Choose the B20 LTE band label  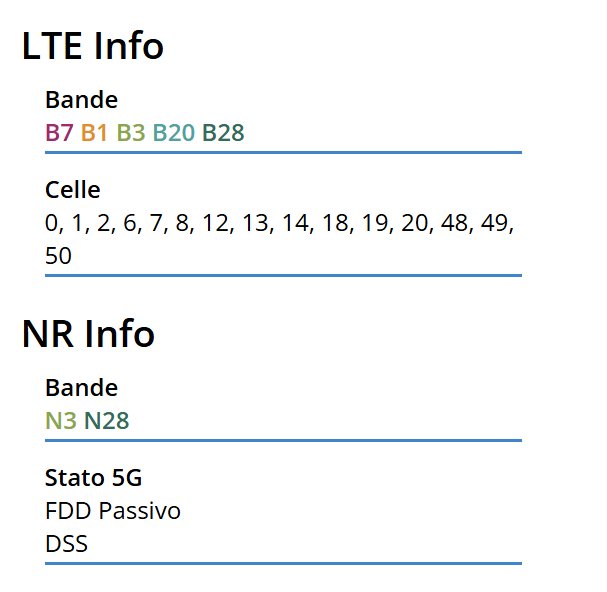(x=173, y=133)
